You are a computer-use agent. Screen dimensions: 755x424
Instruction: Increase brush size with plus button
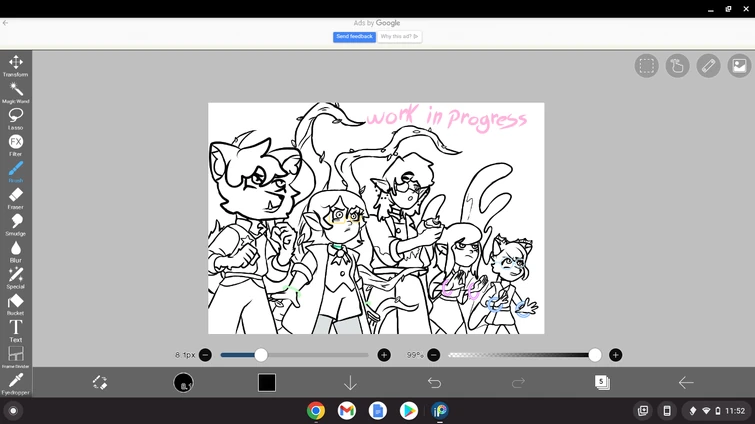click(384, 355)
